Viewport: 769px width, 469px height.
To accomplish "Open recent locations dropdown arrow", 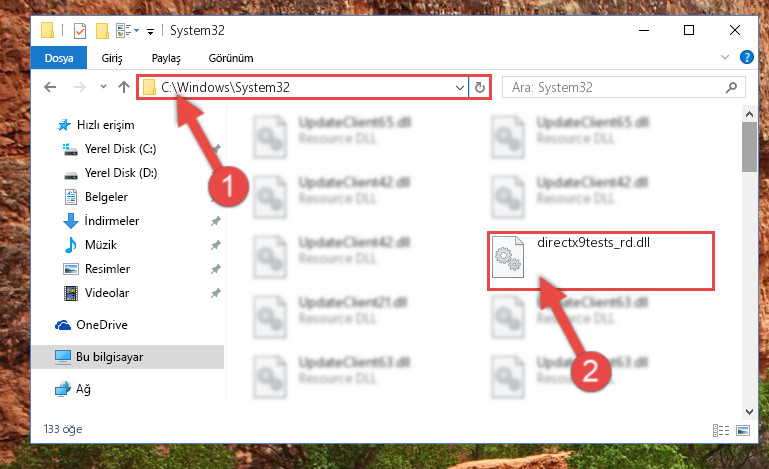I will (x=103, y=87).
